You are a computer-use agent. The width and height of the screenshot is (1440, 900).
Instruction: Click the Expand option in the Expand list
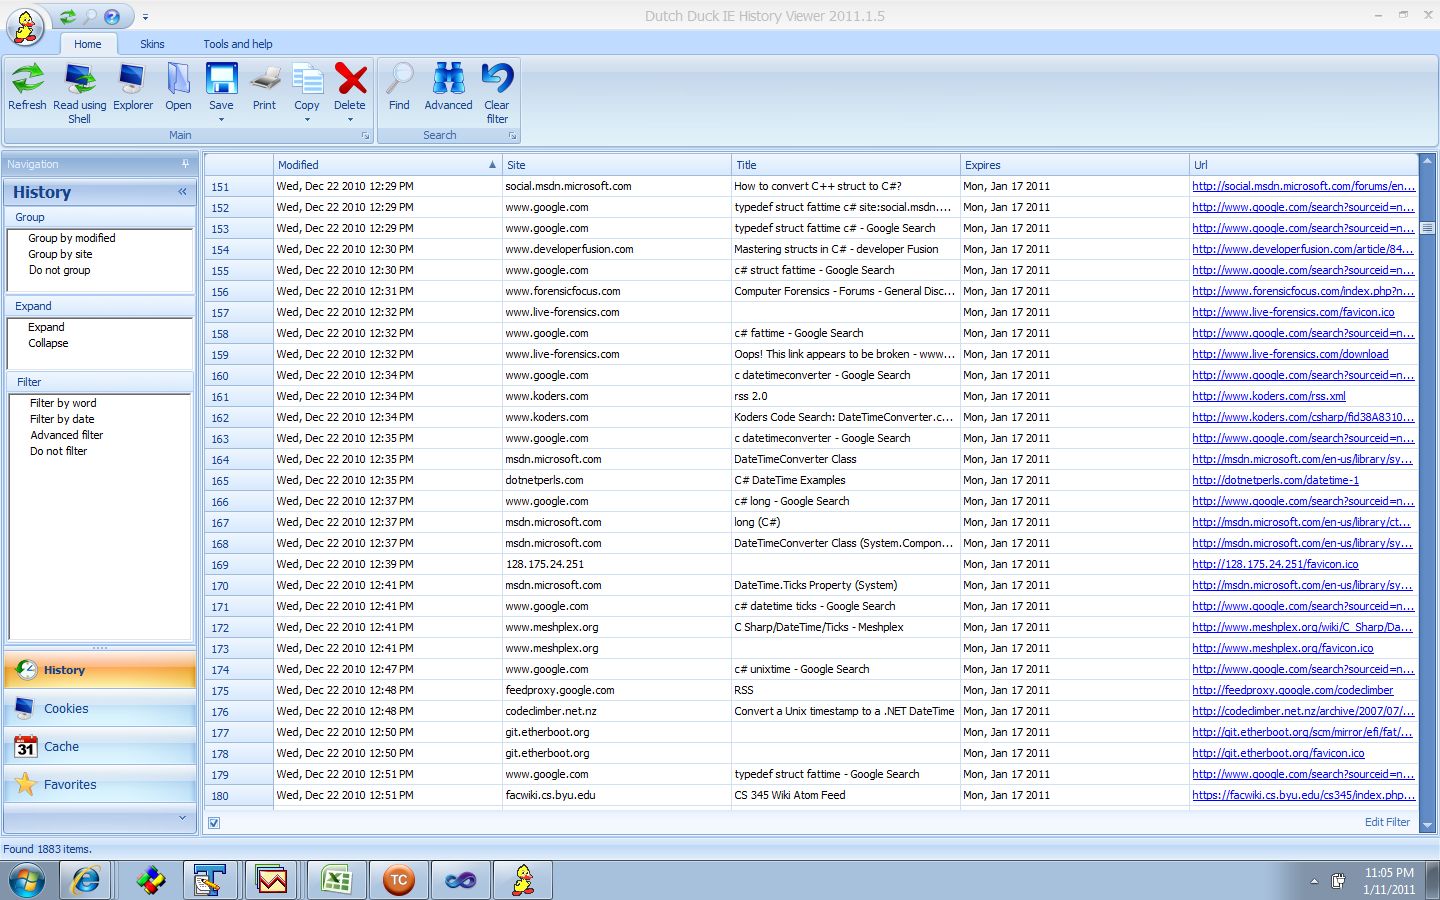pyautogui.click(x=46, y=327)
